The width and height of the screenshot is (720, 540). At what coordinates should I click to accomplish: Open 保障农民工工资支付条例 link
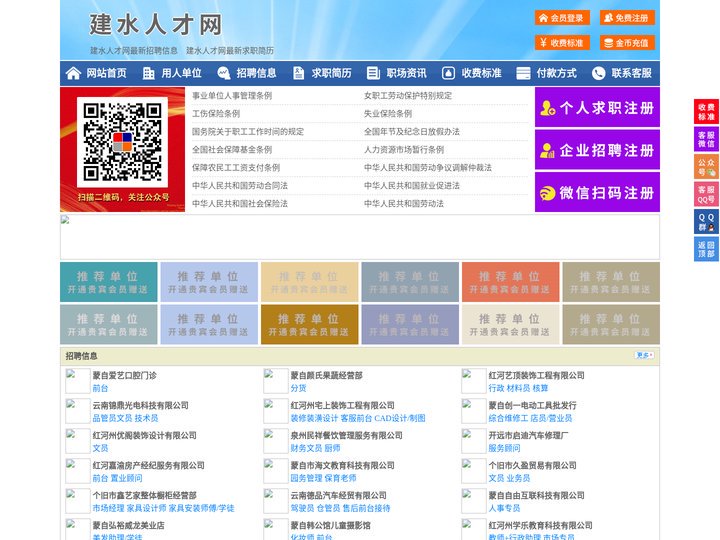(236, 168)
